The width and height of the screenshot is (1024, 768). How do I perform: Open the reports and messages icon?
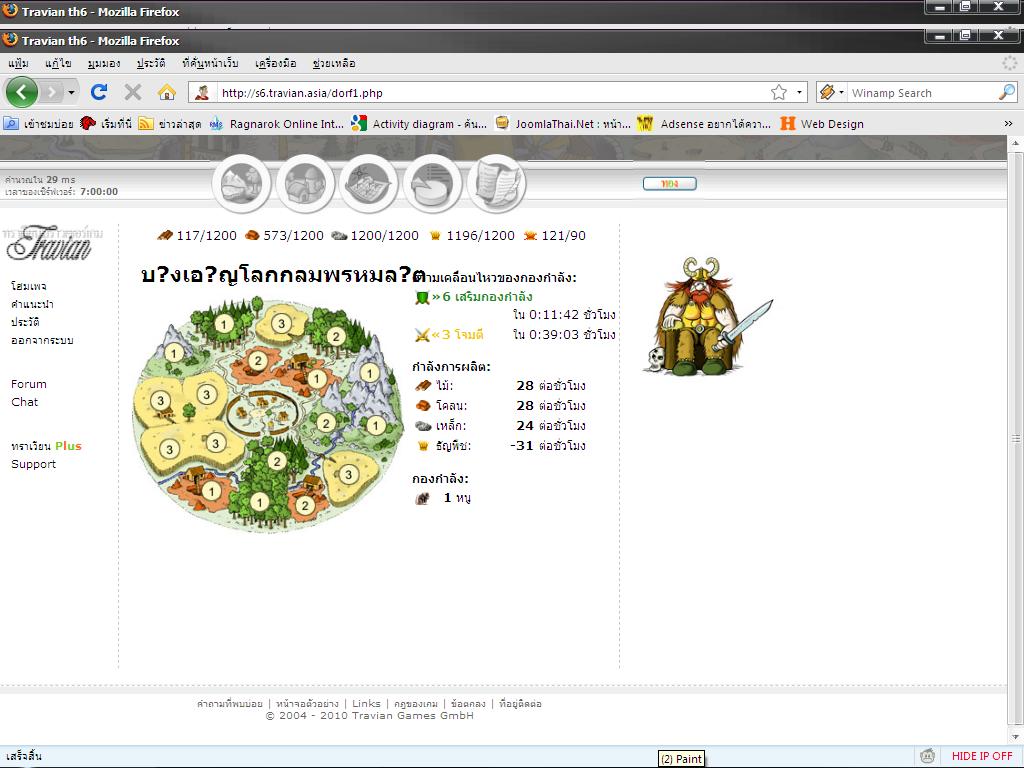pyautogui.click(x=496, y=184)
